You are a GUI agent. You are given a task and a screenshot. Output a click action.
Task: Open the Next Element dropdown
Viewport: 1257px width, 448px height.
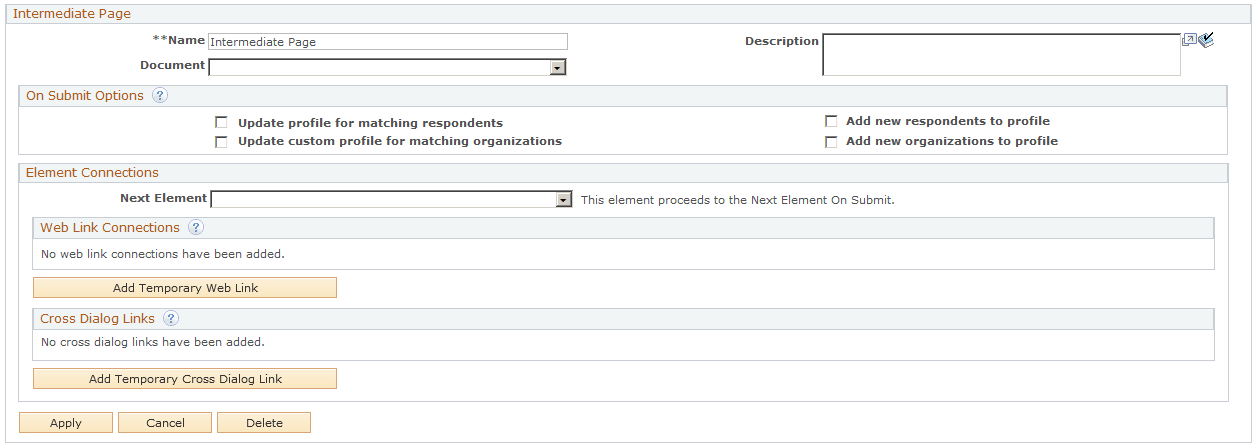[x=563, y=200]
